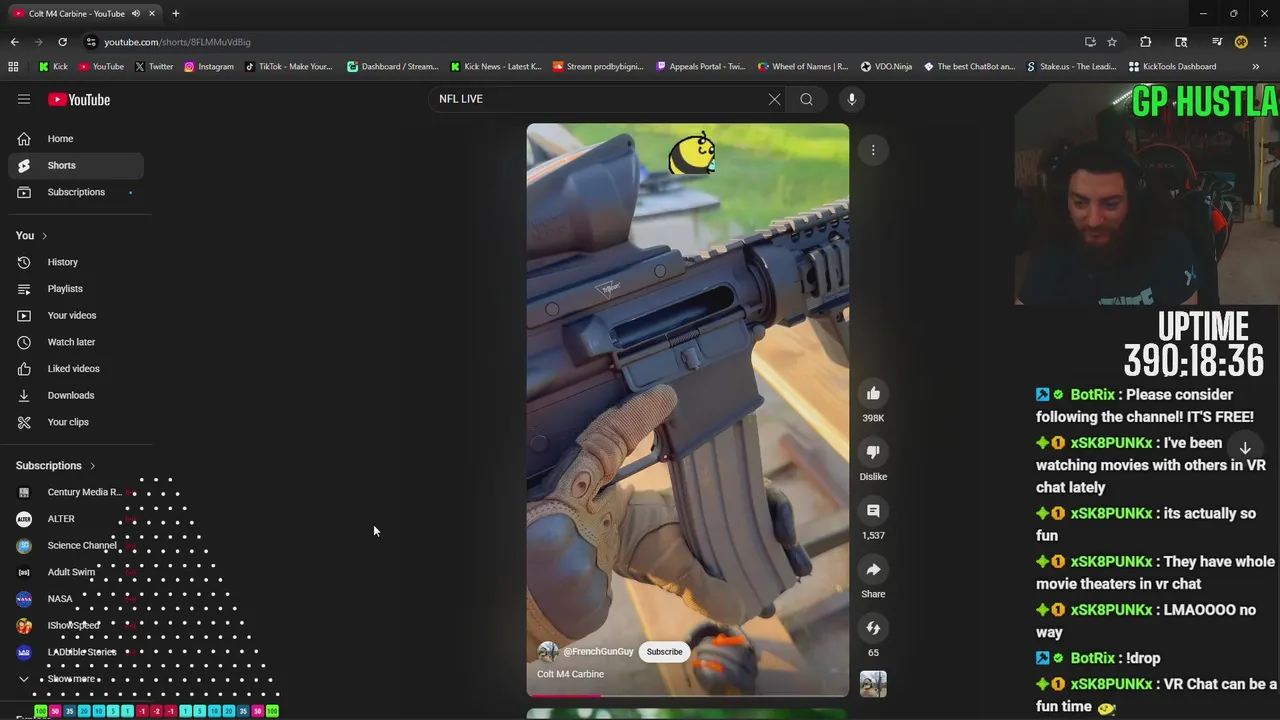Screen dimensions: 1280x720
Task: Close the Colt M4 Carbine tab
Action: tap(152, 14)
